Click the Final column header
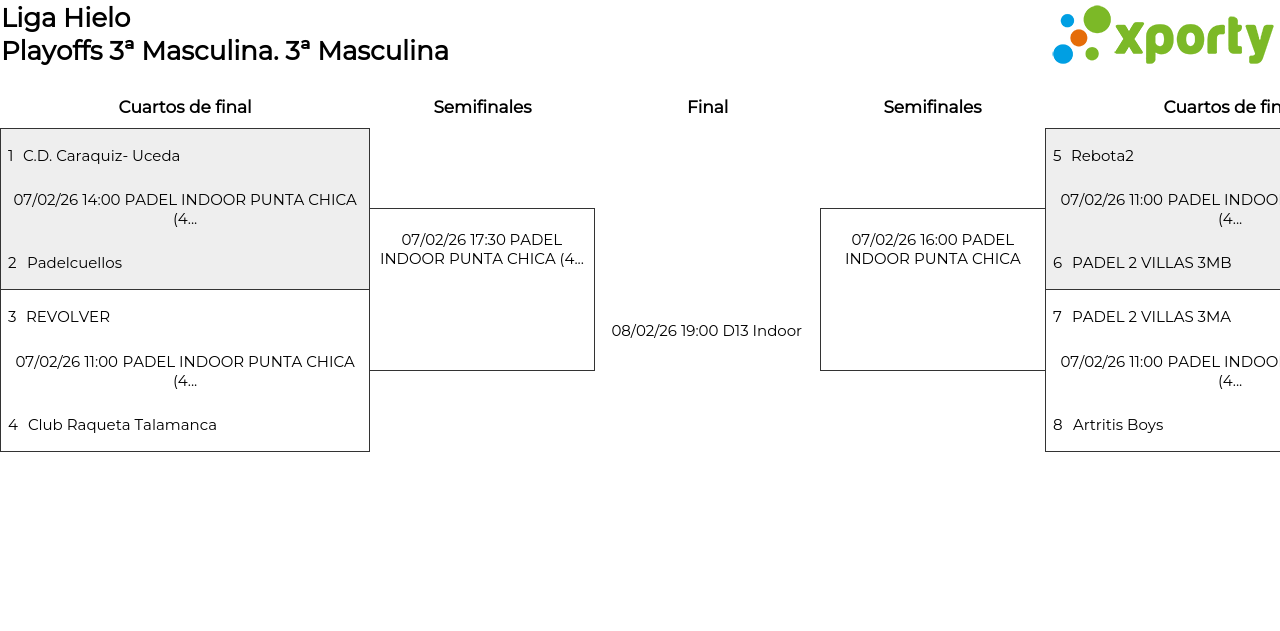Image resolution: width=1280 pixels, height=631 pixels. coord(707,107)
